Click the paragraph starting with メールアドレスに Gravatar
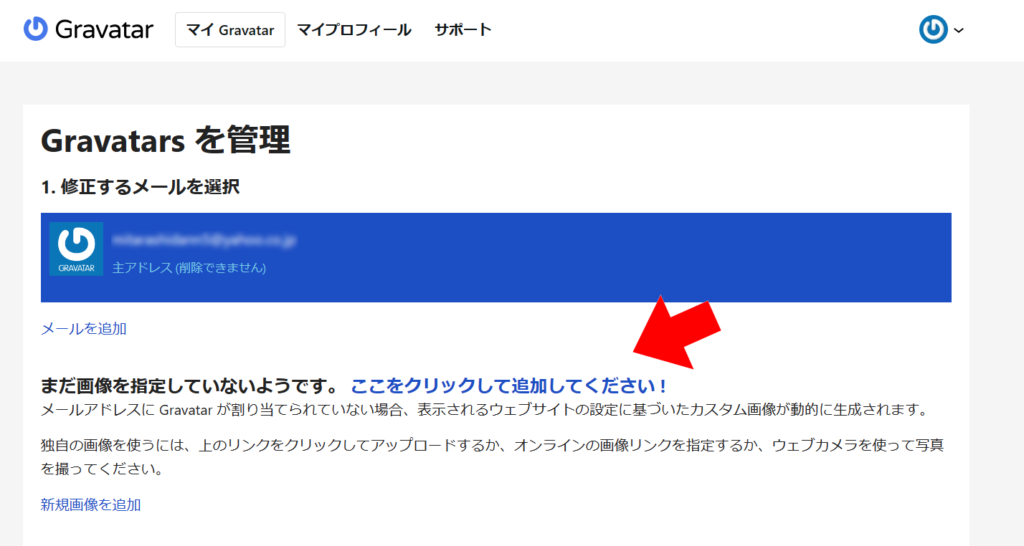 (x=484, y=410)
